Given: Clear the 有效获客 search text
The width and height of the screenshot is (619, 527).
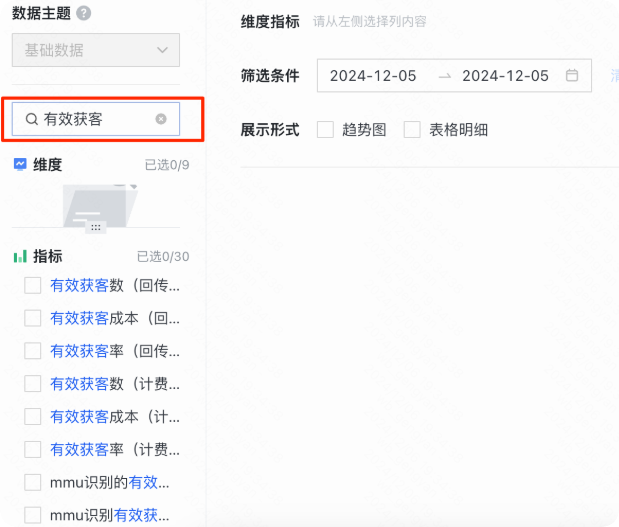Looking at the screenshot, I should [x=161, y=119].
